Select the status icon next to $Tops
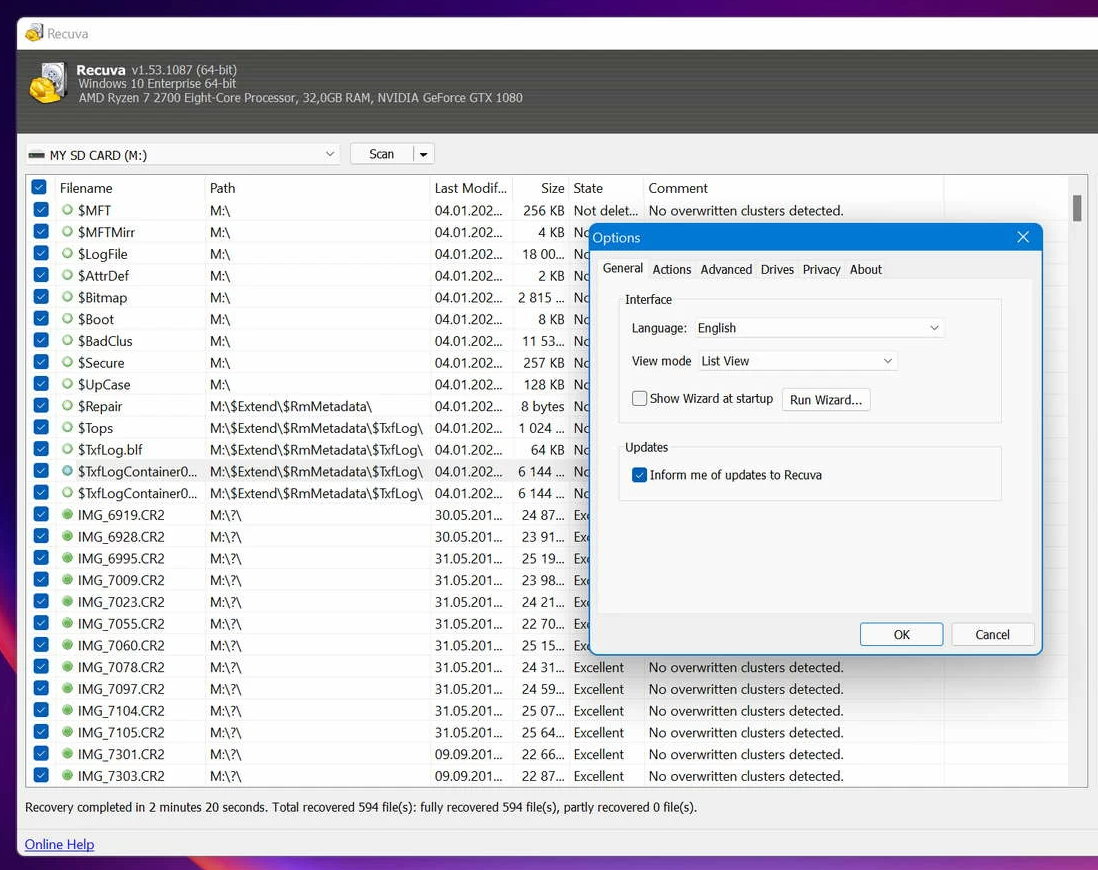 click(67, 427)
